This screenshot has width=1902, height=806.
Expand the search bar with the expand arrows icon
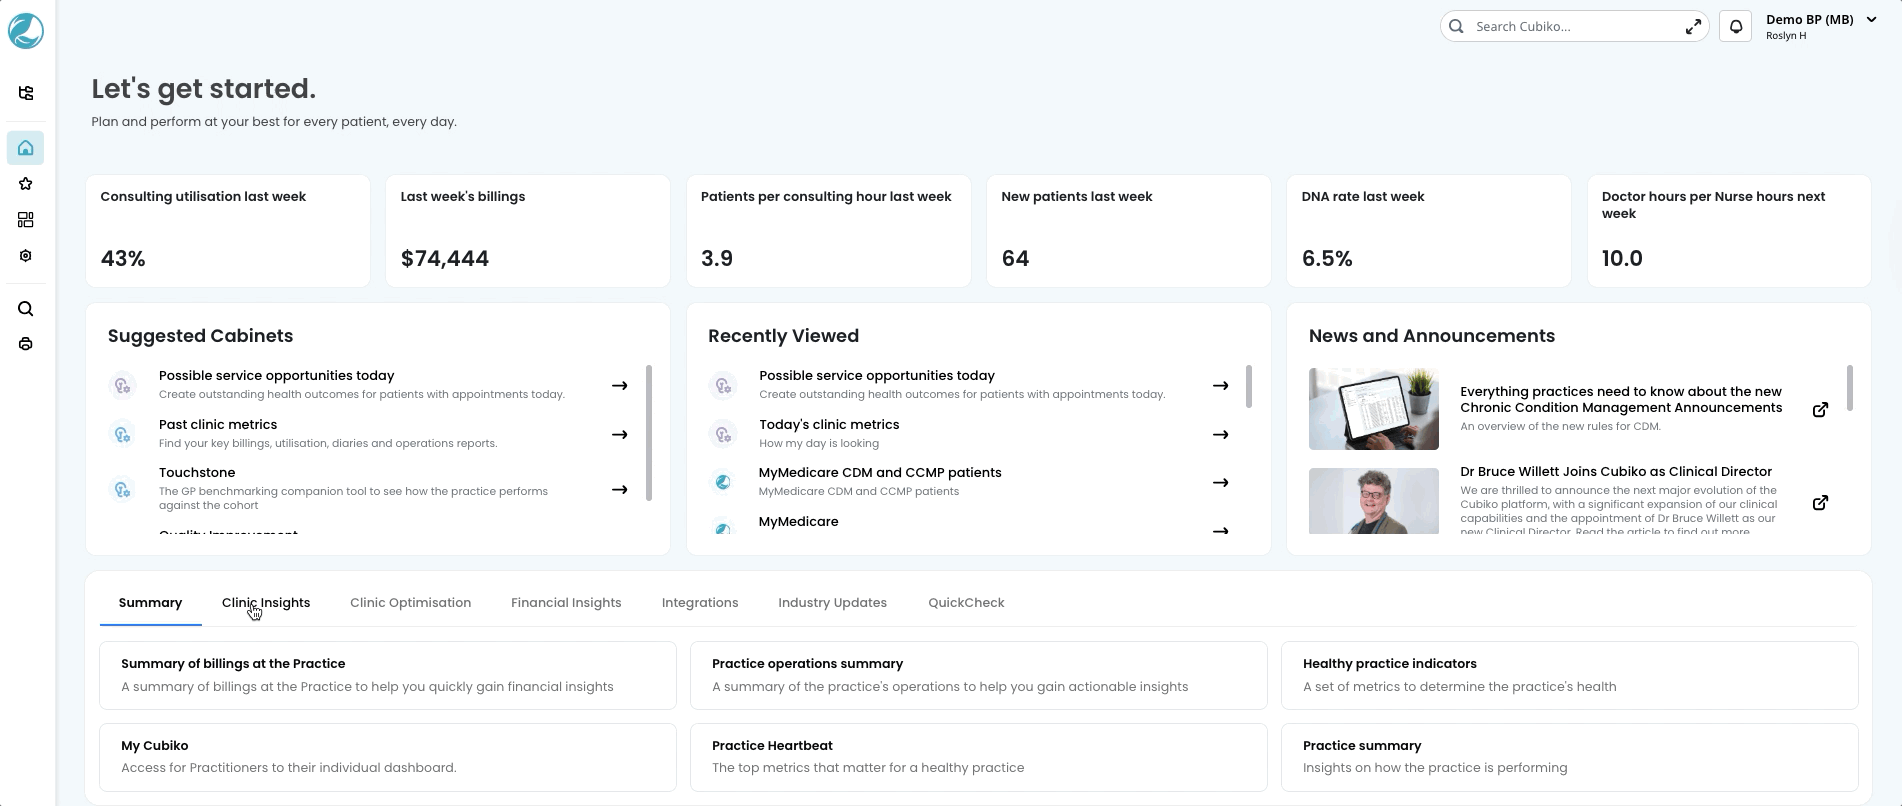click(1693, 27)
